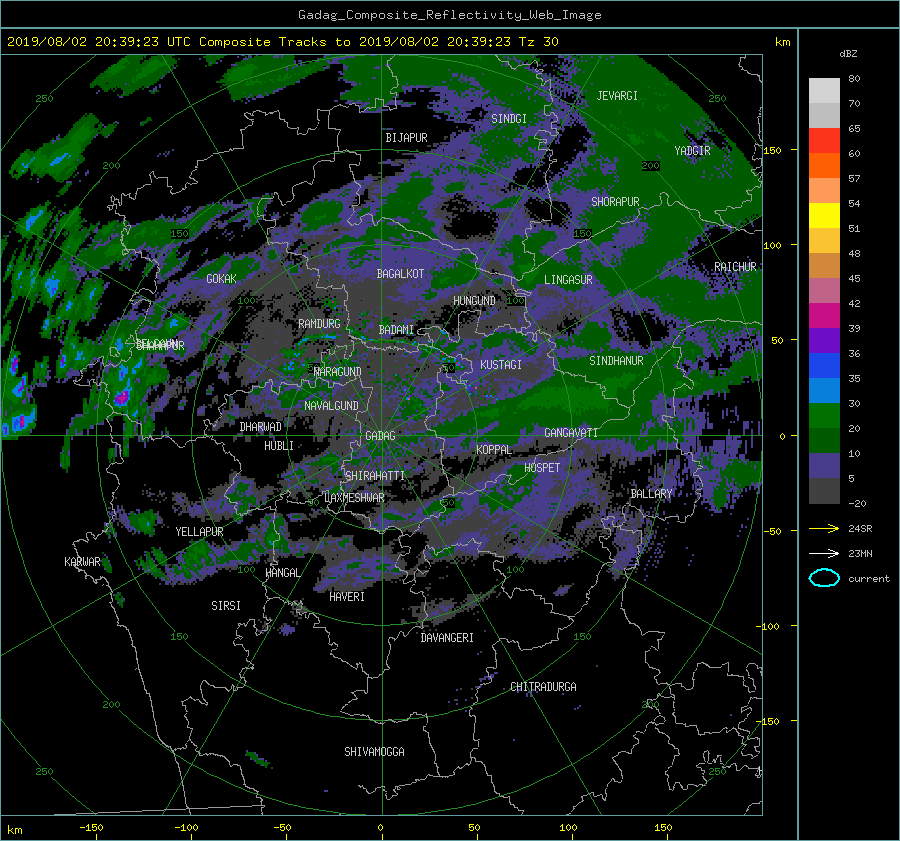Click the NARAGUND city label
900x841 pixels.
338,371
